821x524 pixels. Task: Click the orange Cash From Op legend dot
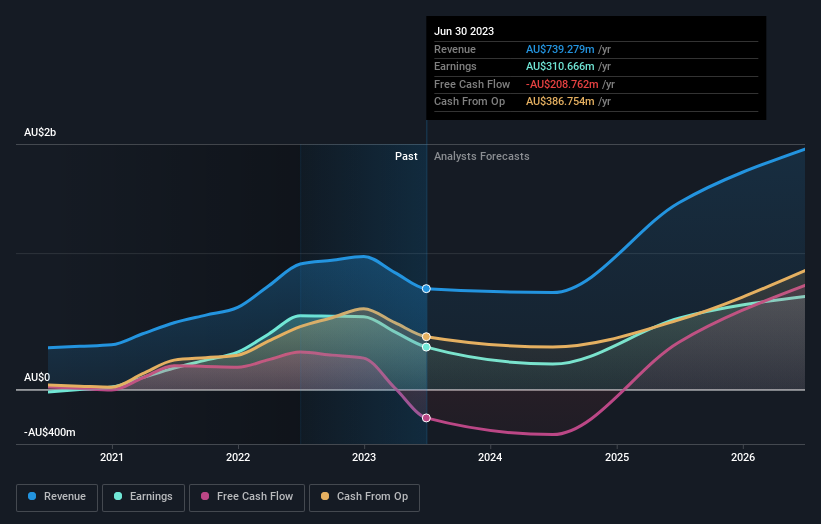click(x=325, y=496)
